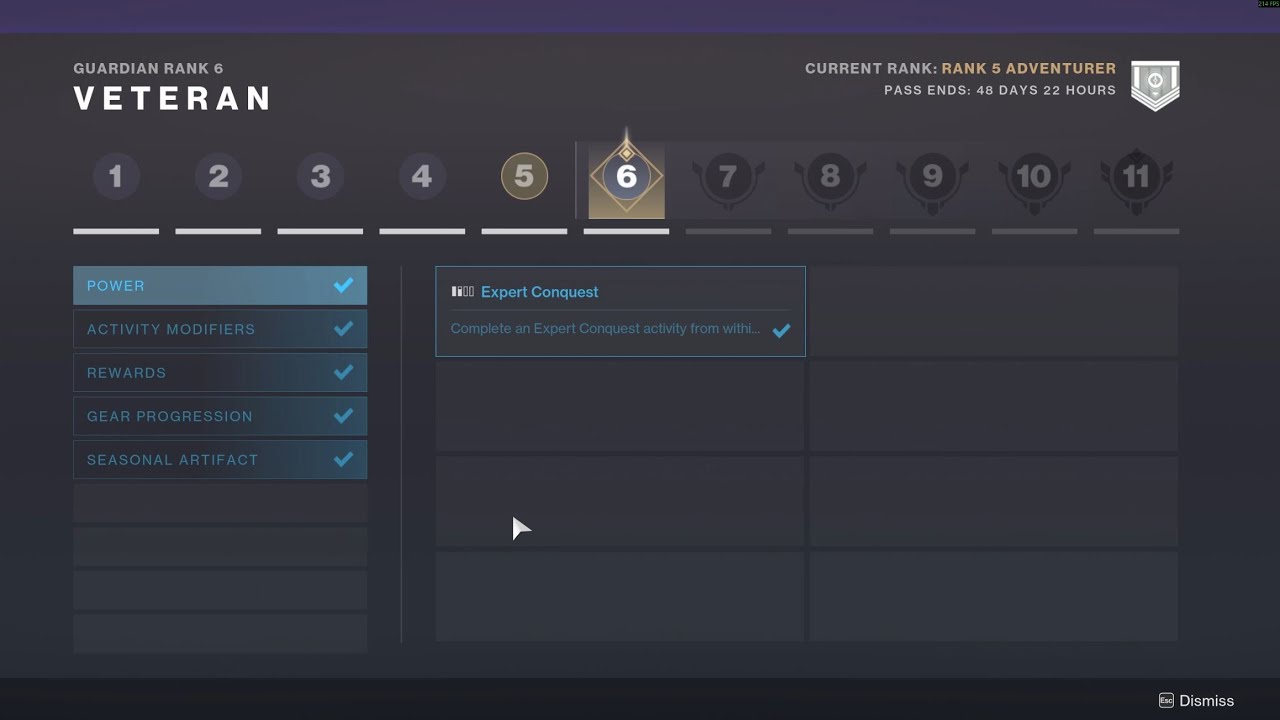The width and height of the screenshot is (1280, 720).
Task: Select locked Guardian Rank 11 icon
Action: pyautogui.click(x=1136, y=179)
